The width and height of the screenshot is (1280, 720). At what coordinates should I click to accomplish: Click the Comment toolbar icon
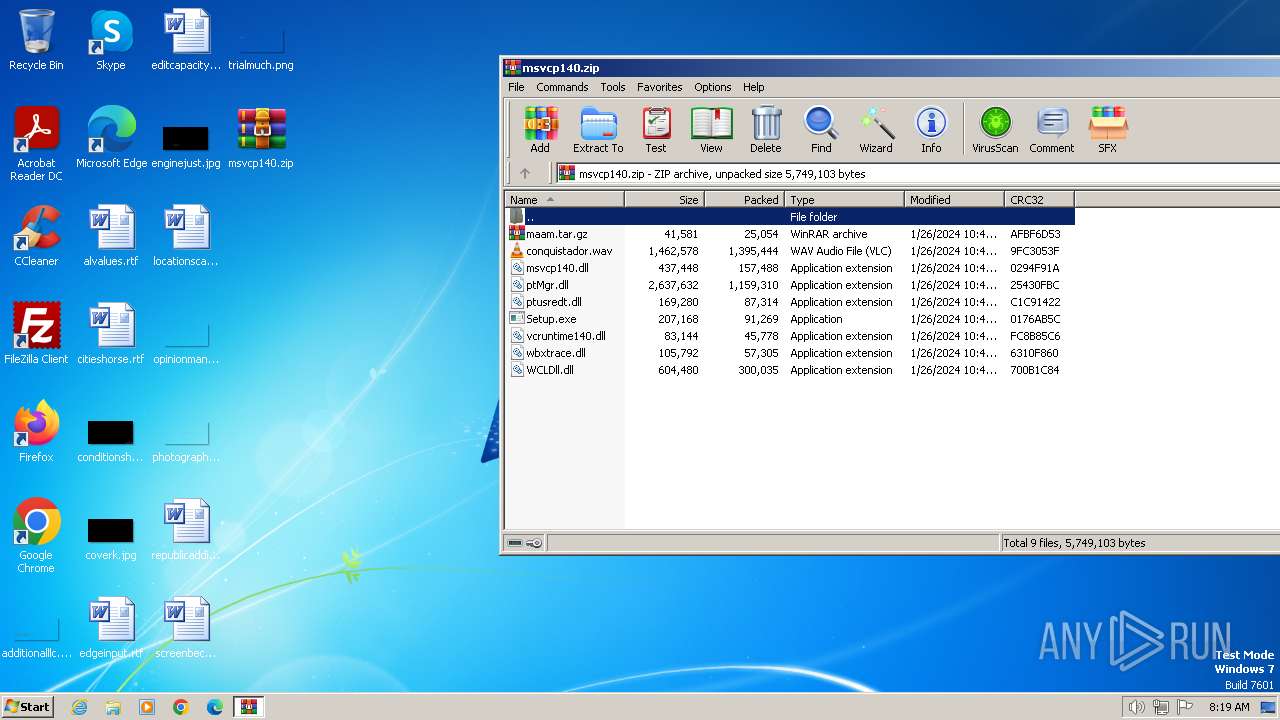pyautogui.click(x=1052, y=130)
